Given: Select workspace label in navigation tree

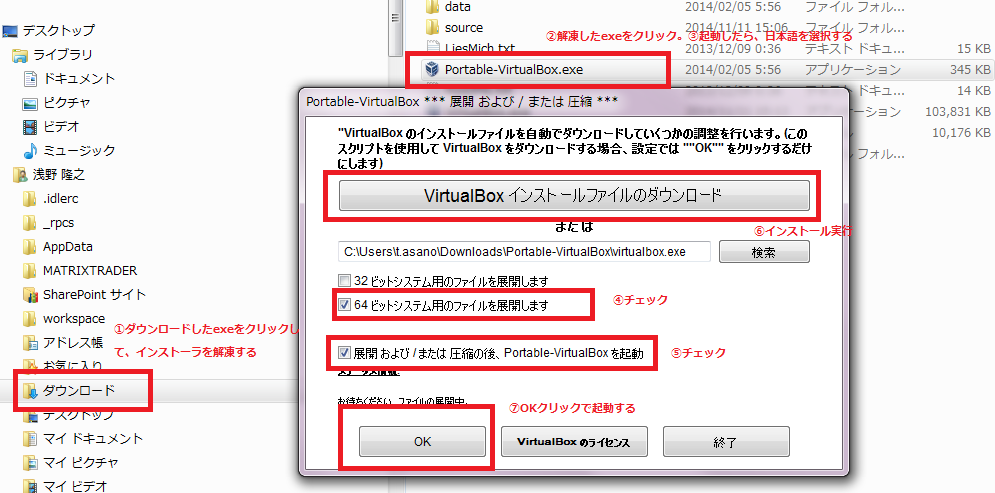Looking at the screenshot, I should click(74, 319).
